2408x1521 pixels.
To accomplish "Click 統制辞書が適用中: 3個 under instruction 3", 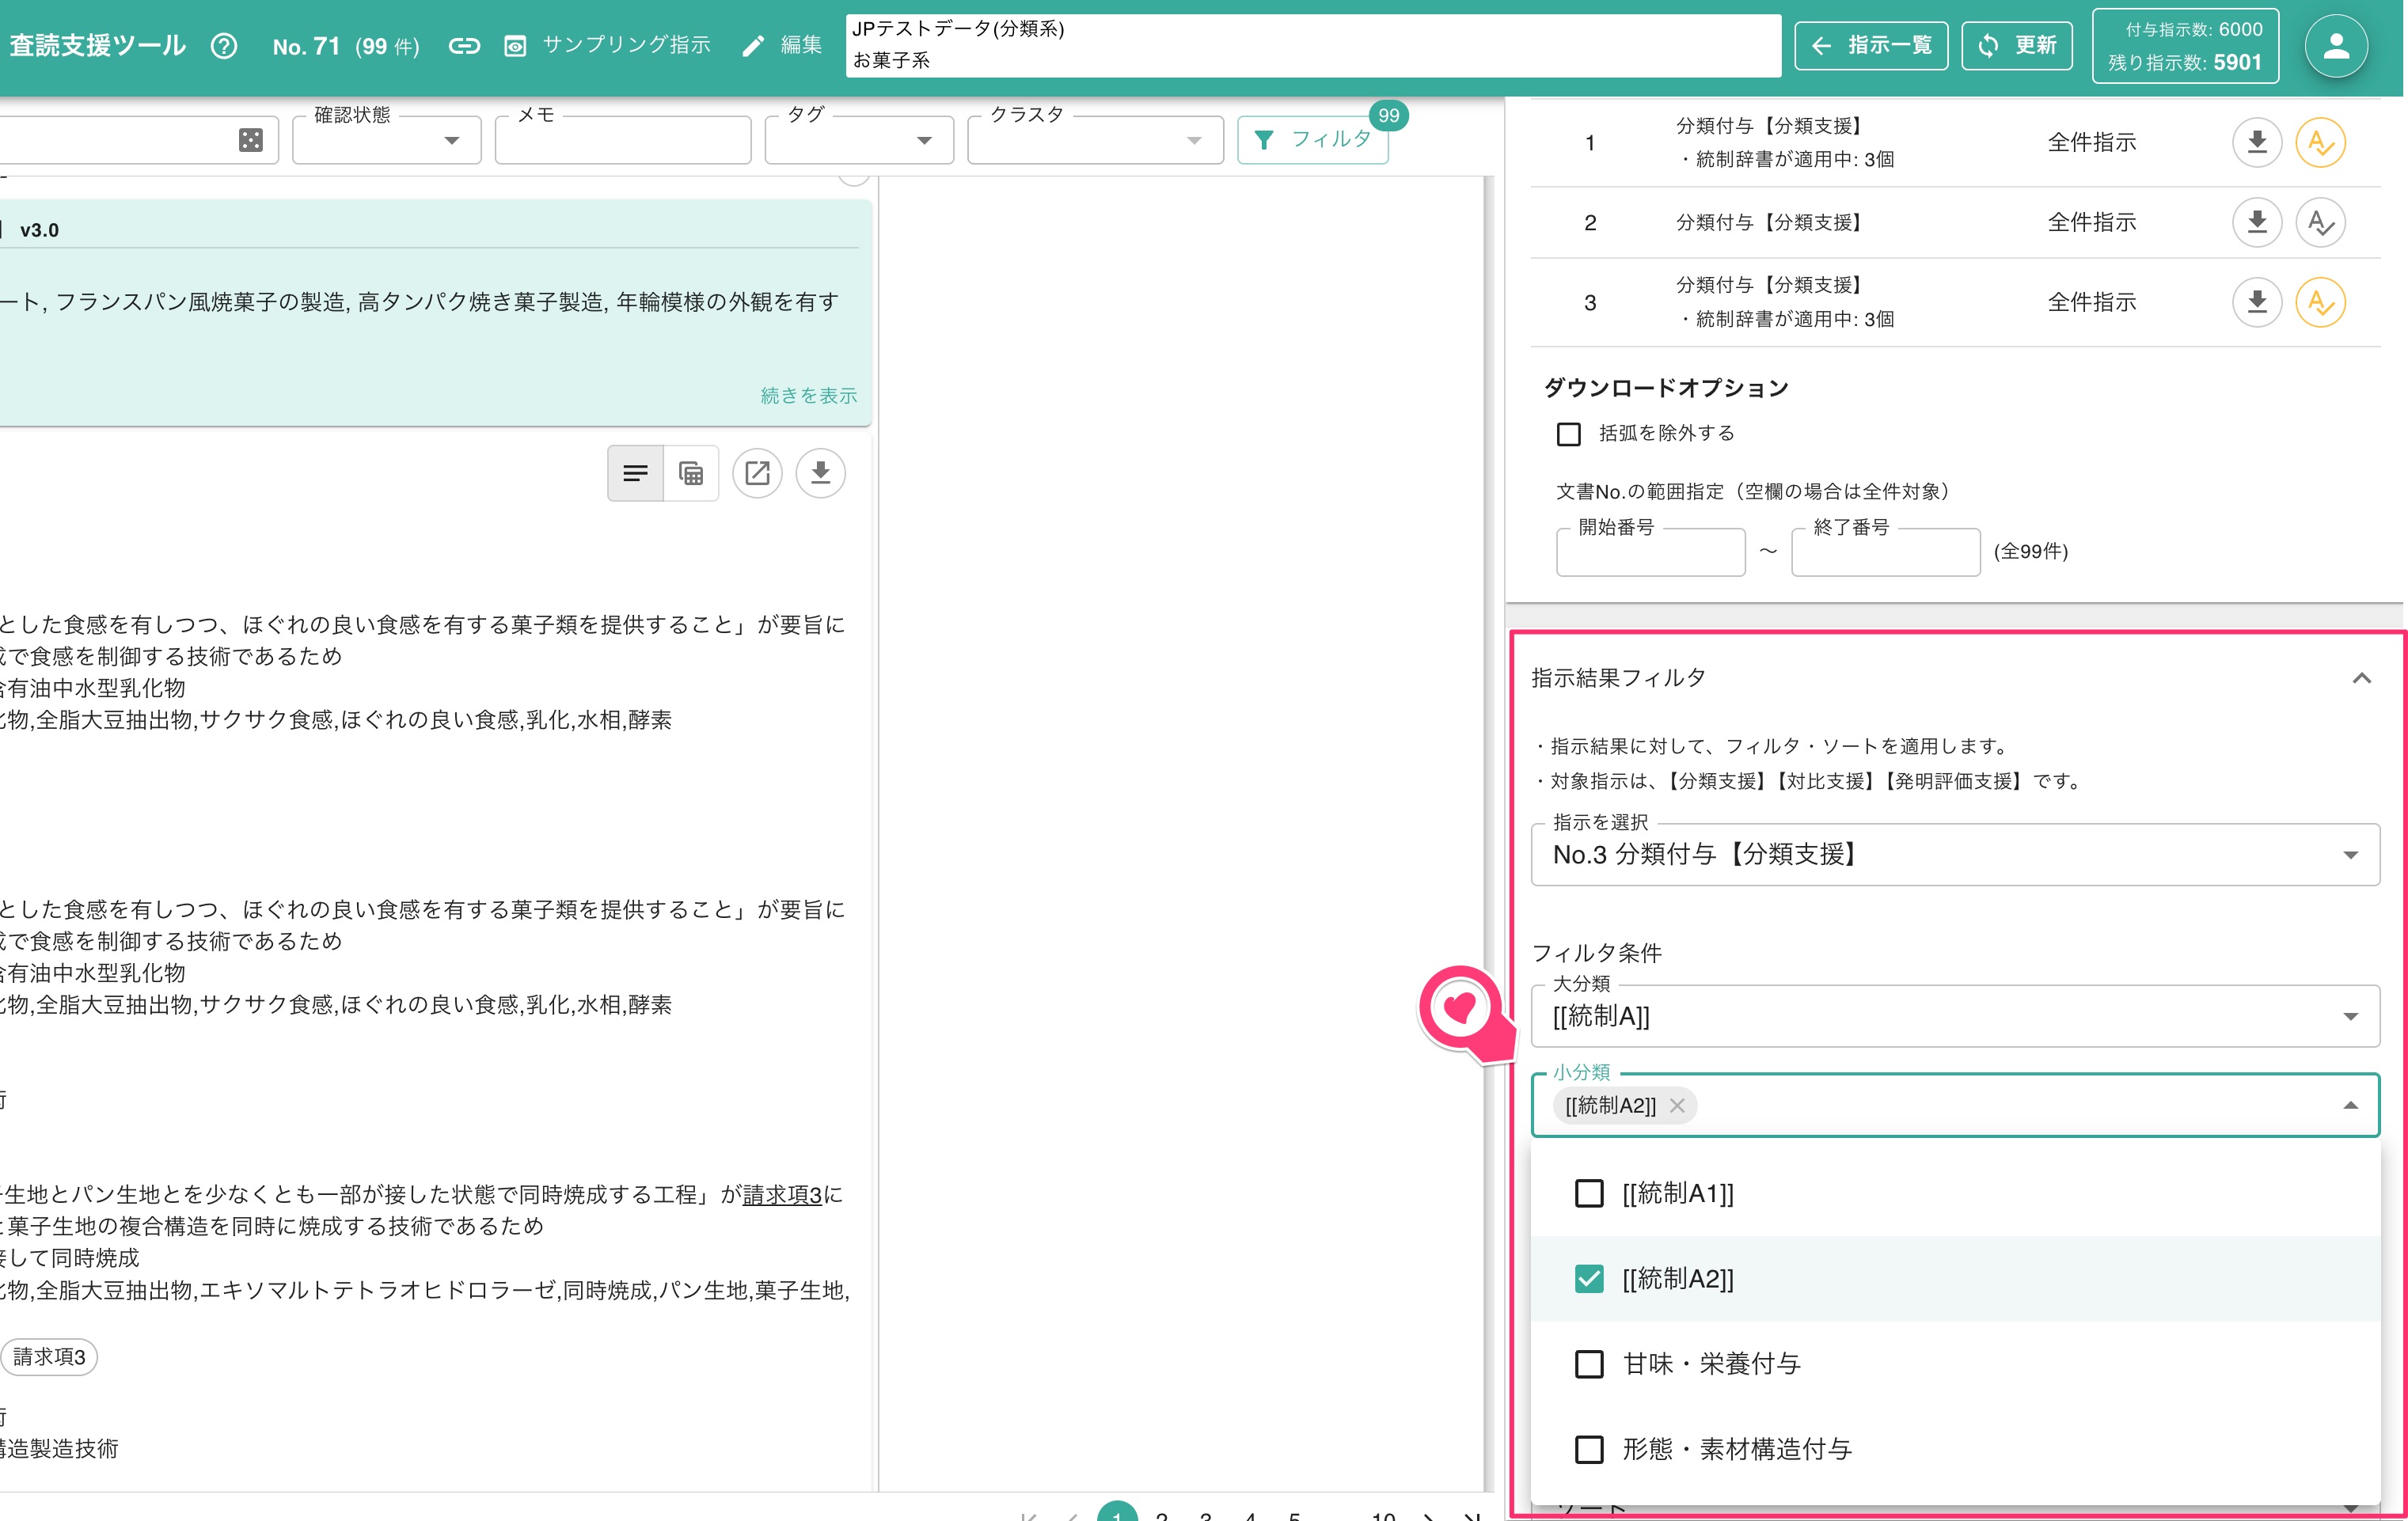I will point(1787,319).
